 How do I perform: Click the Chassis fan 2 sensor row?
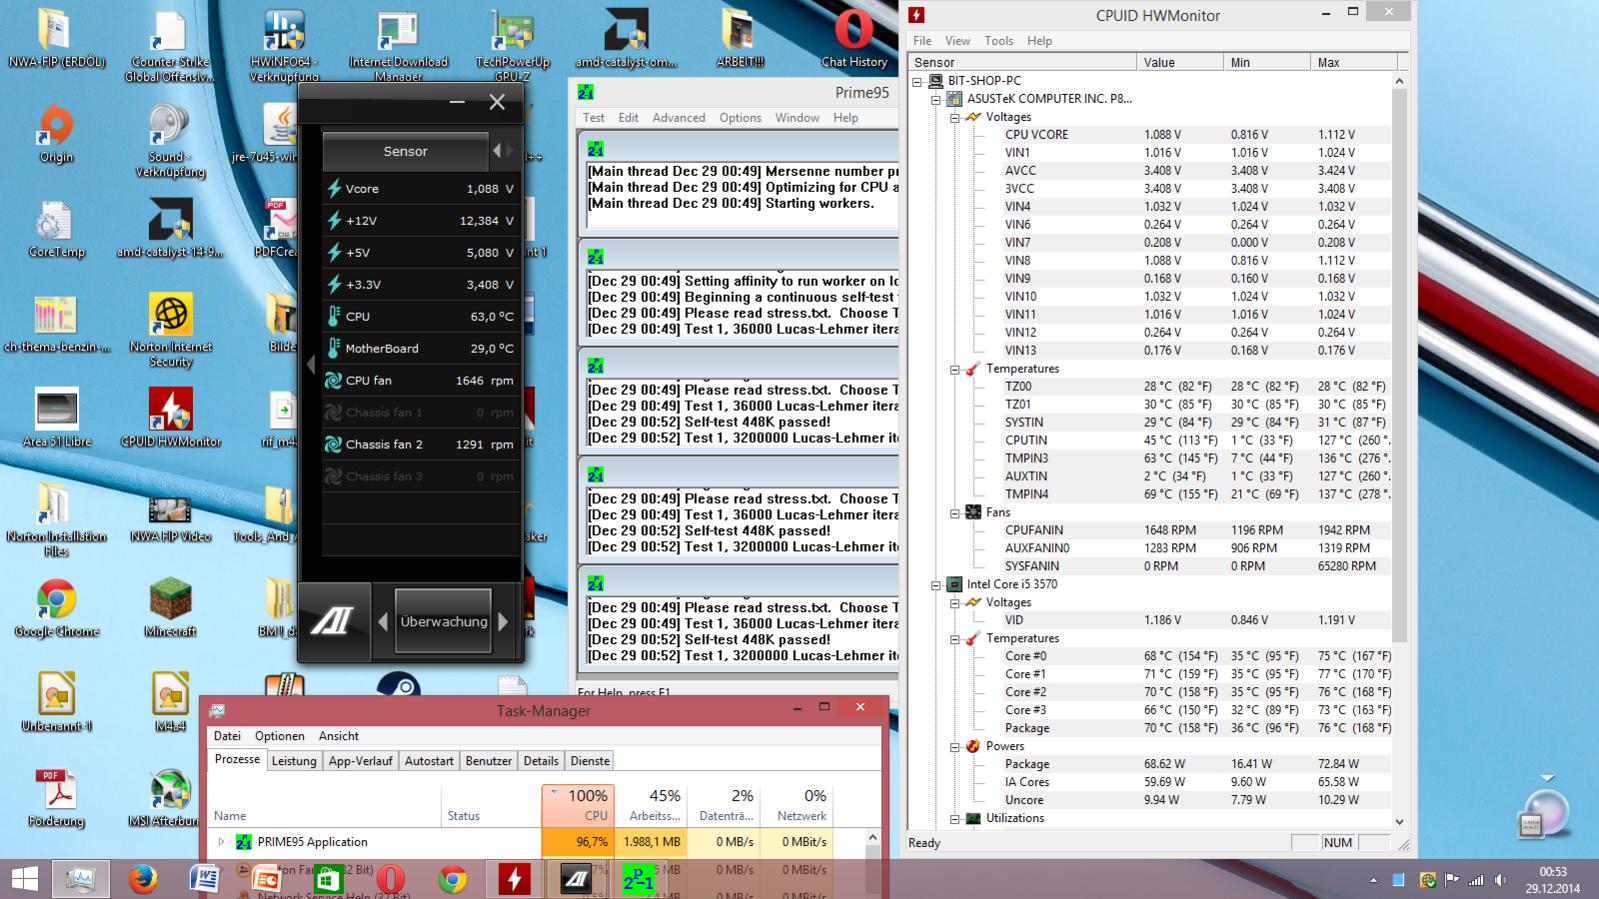tap(420, 444)
